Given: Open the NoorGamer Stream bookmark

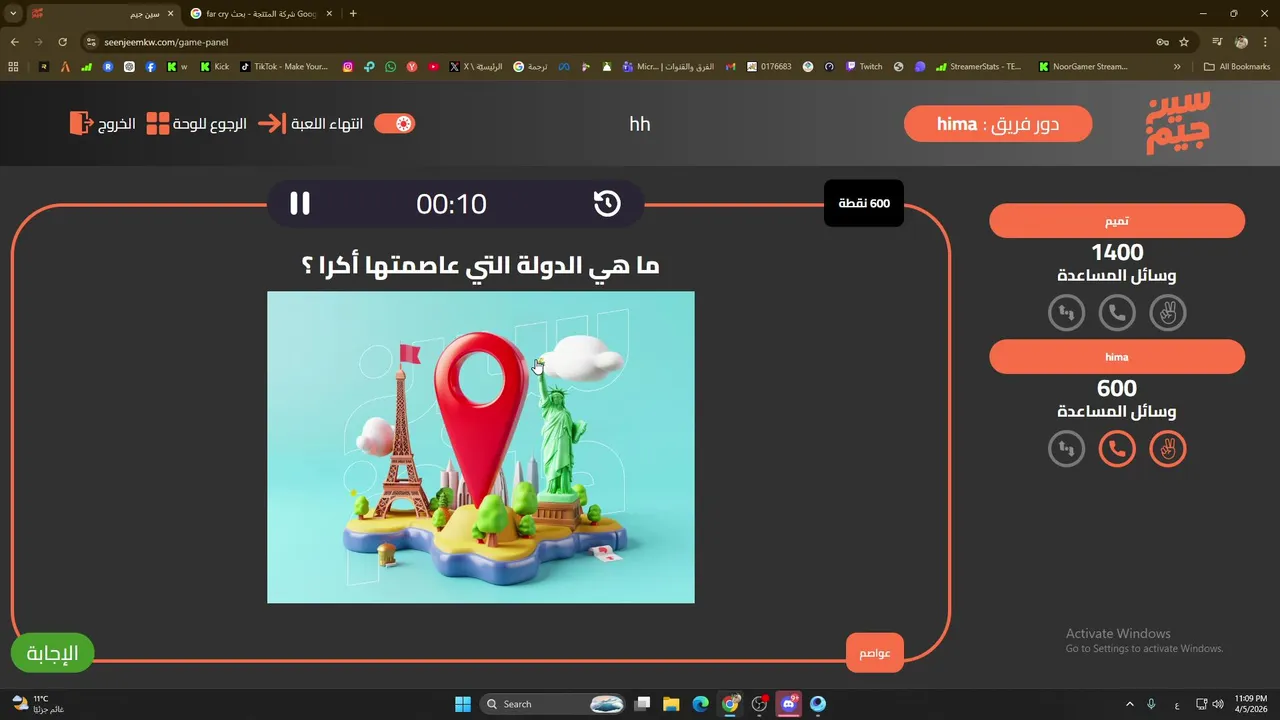Looking at the screenshot, I should [1084, 67].
